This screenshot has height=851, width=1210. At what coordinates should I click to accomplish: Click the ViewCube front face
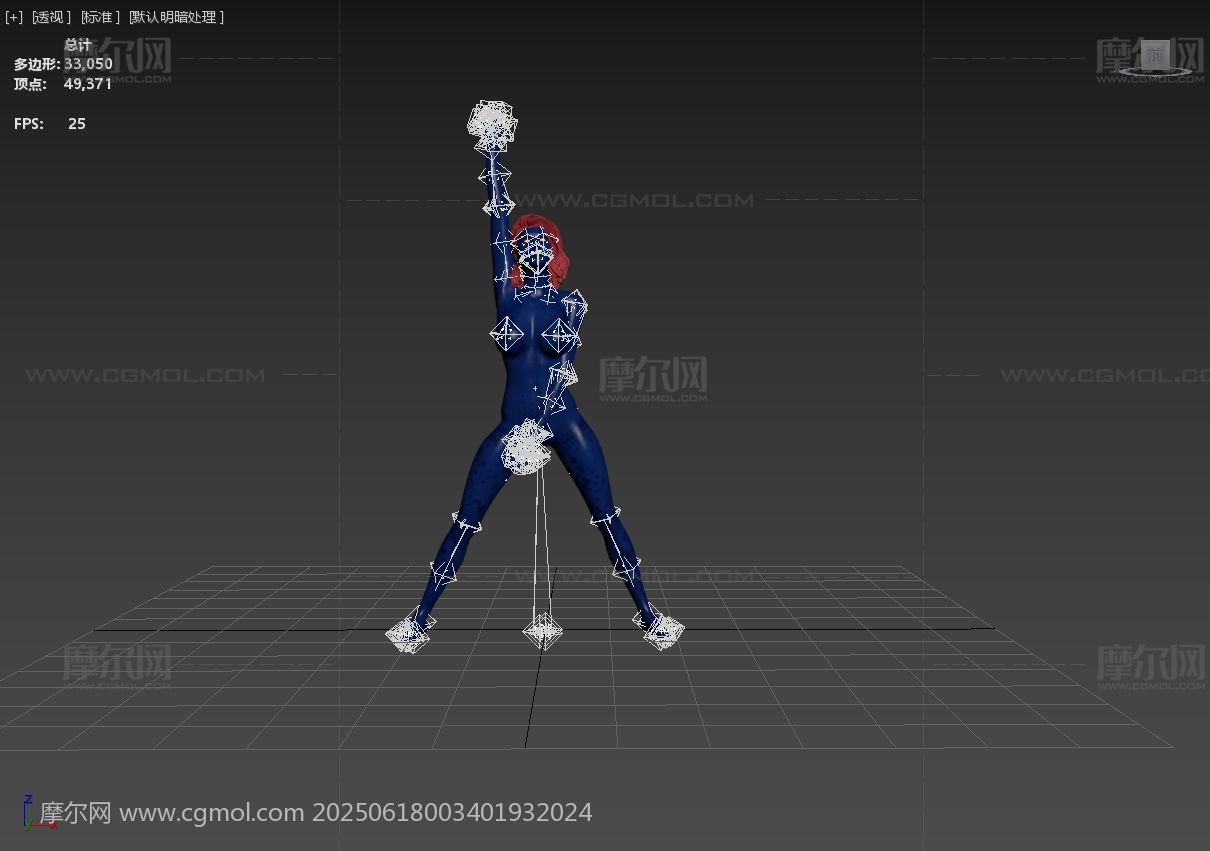pos(1156,55)
